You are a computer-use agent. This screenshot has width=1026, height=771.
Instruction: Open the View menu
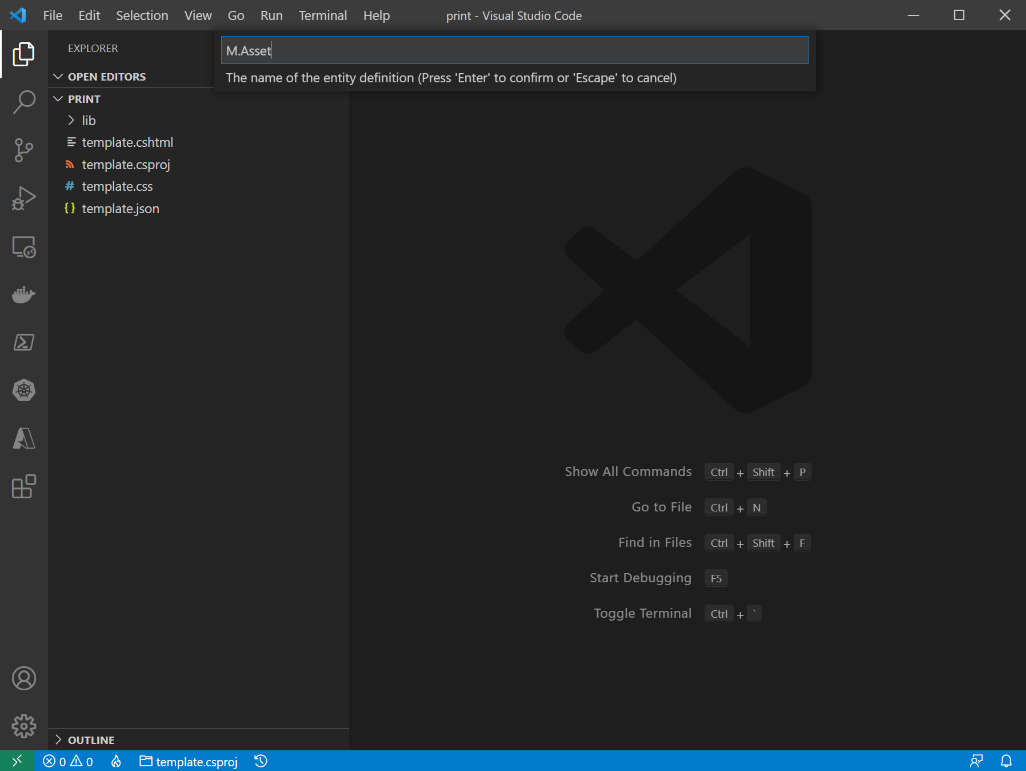click(198, 15)
